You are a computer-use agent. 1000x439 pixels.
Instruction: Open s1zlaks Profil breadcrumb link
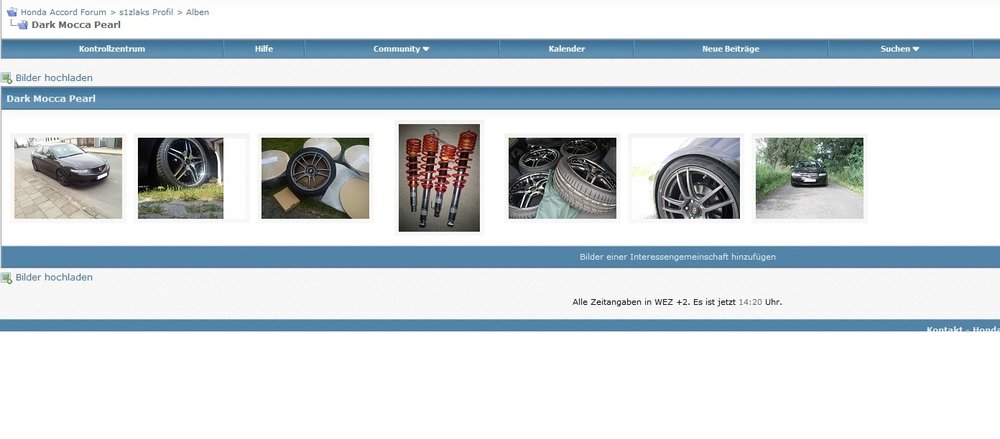point(146,12)
